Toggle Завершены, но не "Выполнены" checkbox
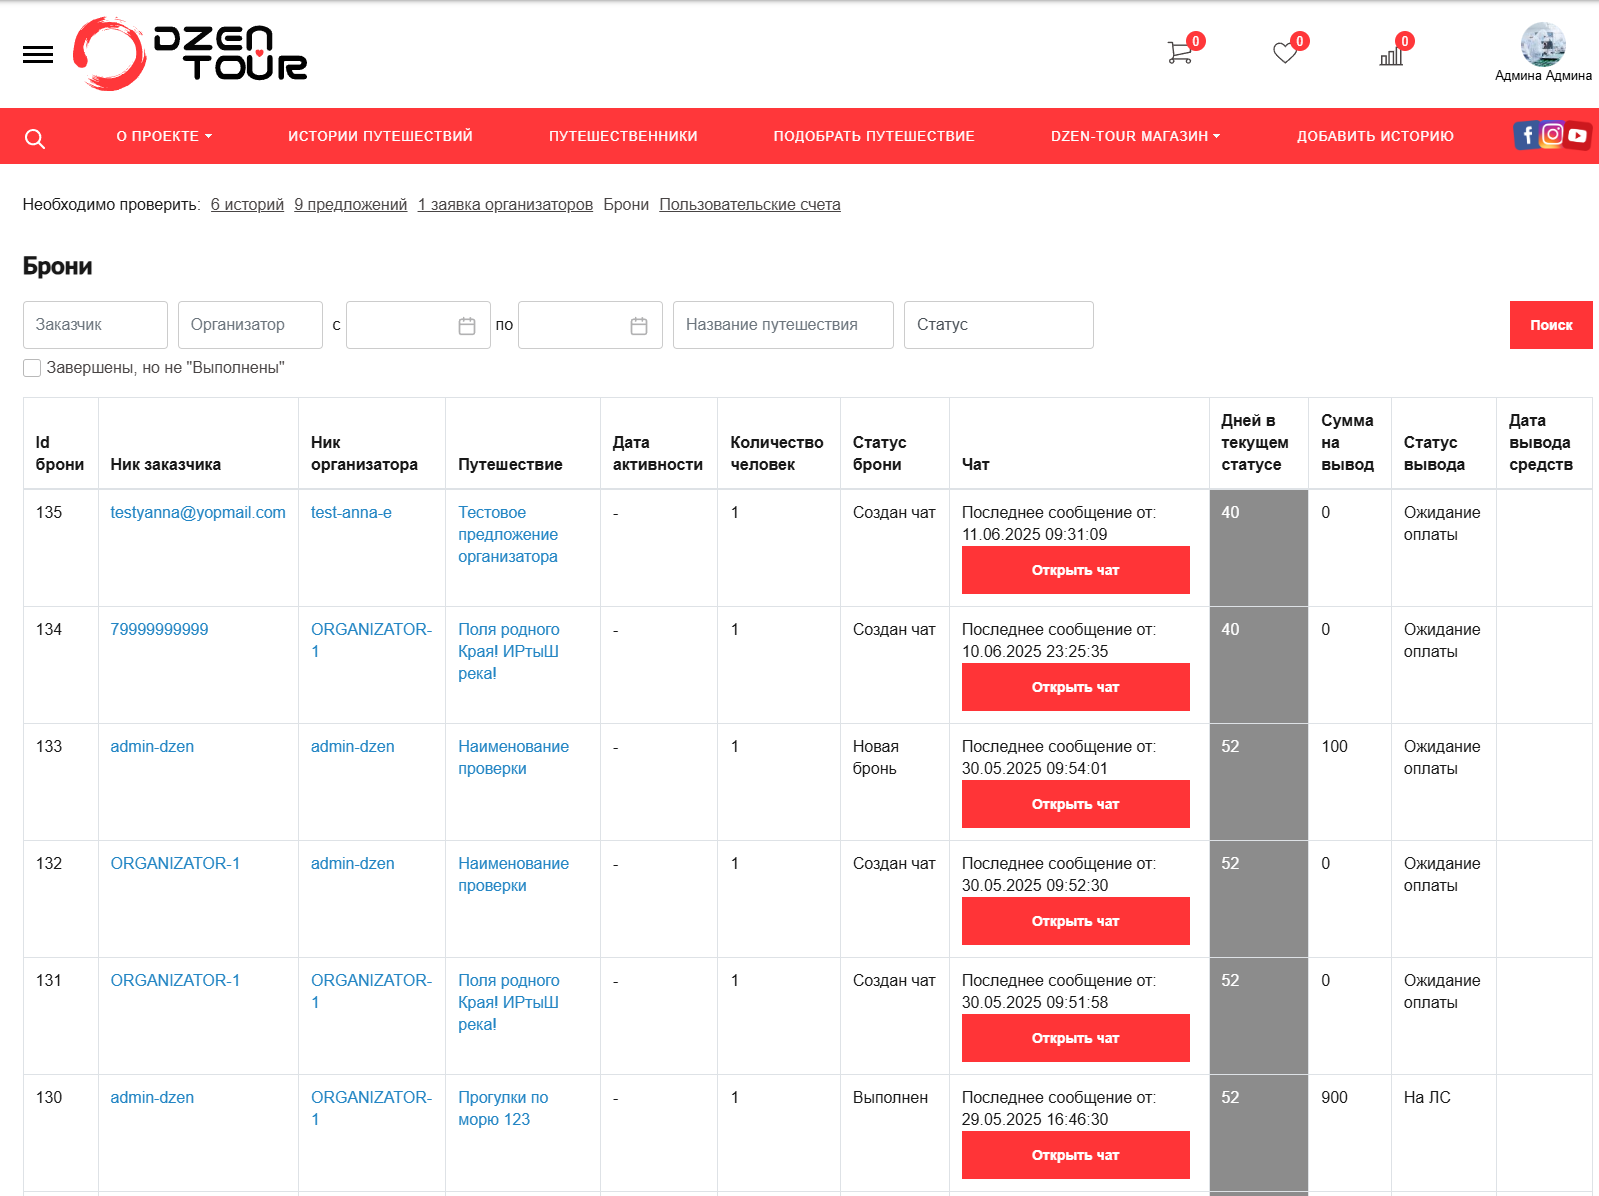Image resolution: width=1599 pixels, height=1196 pixels. pyautogui.click(x=32, y=368)
